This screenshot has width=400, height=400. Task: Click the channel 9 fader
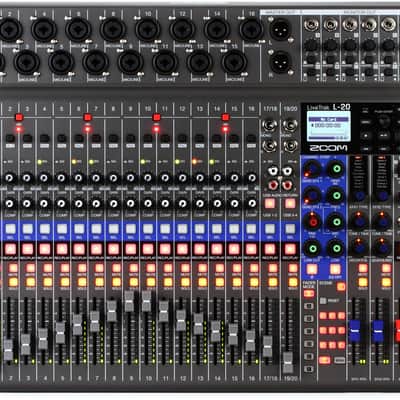tap(129, 301)
